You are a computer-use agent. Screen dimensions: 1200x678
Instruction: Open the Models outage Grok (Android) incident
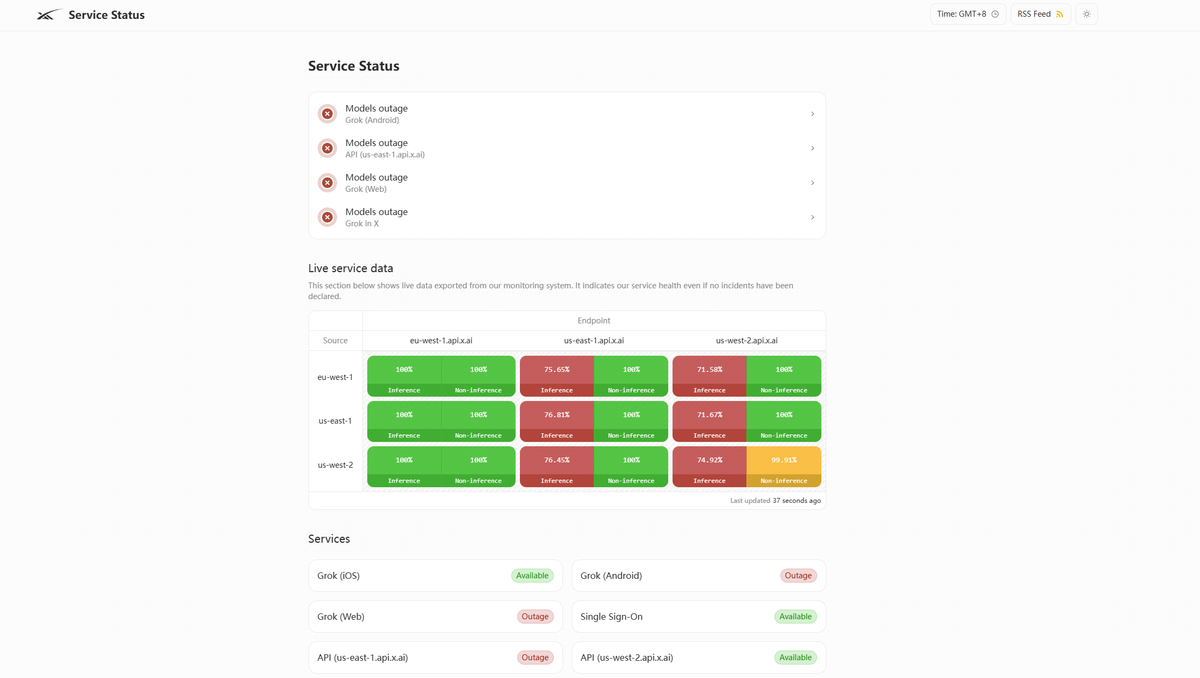[567, 114]
